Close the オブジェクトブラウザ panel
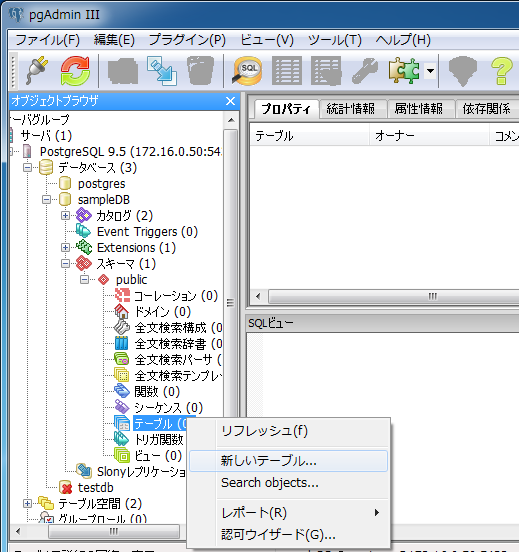This screenshot has width=519, height=552. pyautogui.click(x=230, y=101)
